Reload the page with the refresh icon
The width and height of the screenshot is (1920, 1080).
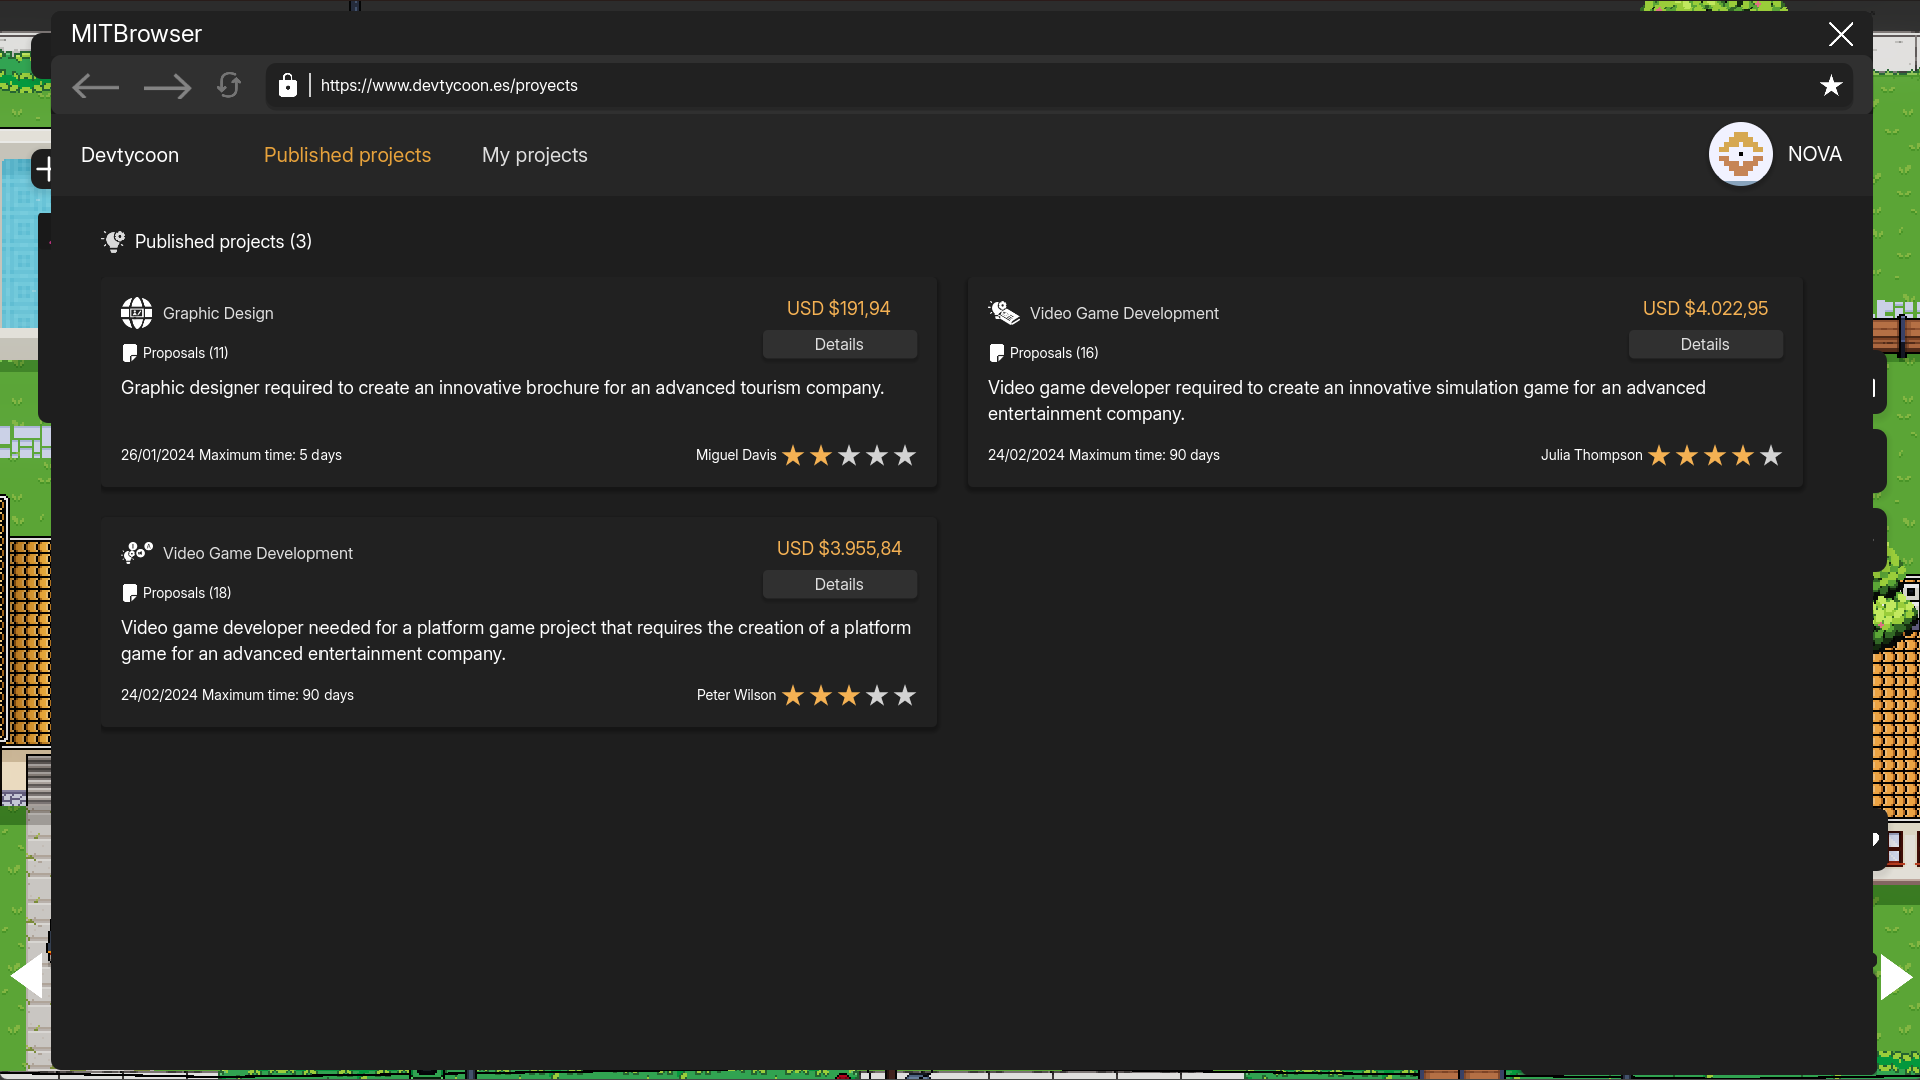coord(229,86)
